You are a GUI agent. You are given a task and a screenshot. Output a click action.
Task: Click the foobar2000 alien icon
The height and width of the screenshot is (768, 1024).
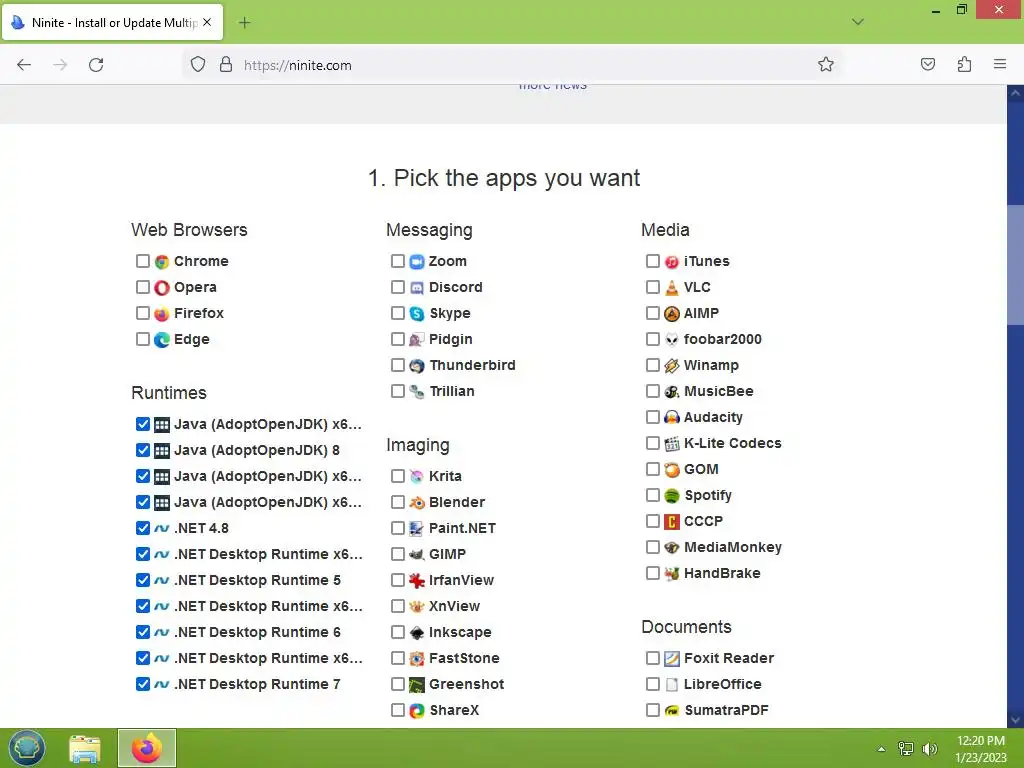pyautogui.click(x=671, y=340)
